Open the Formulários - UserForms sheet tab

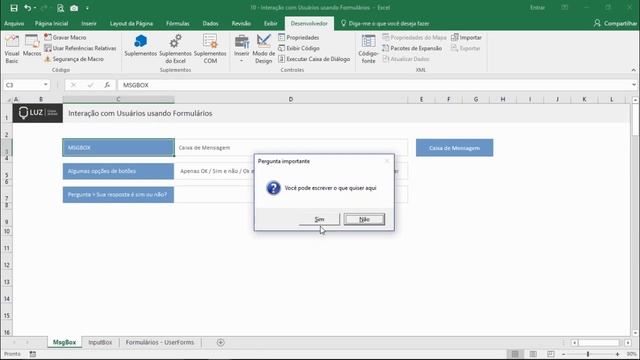(160, 342)
